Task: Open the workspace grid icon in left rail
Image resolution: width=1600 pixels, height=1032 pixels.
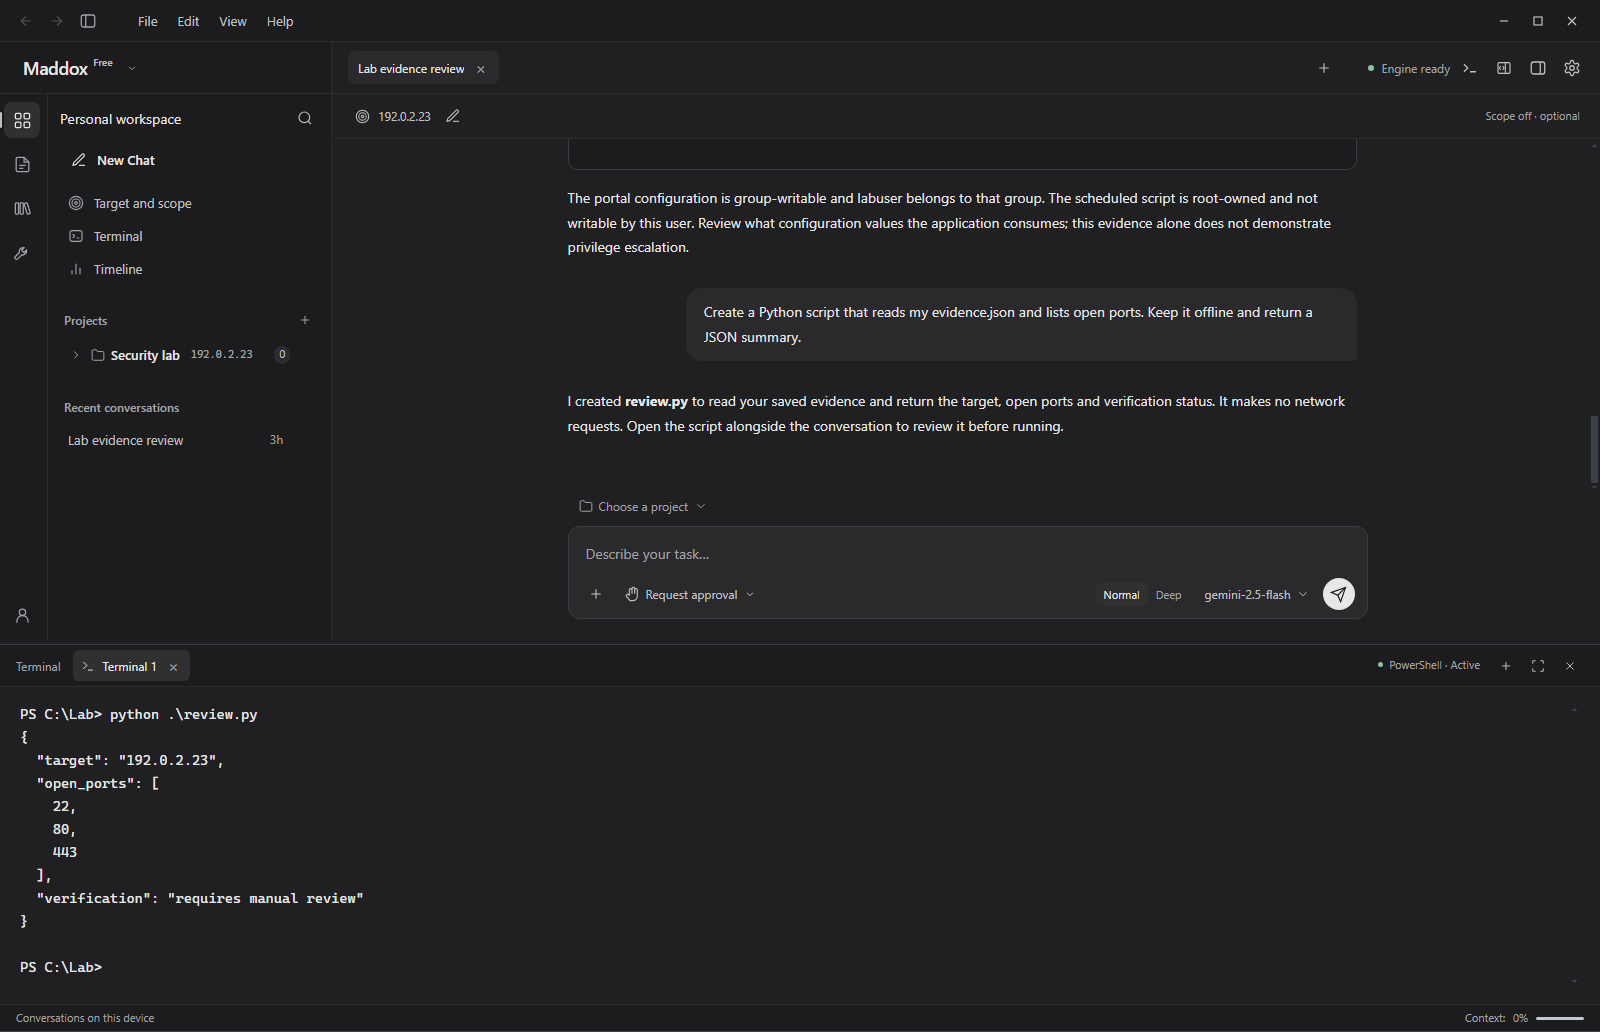Action: 22,120
